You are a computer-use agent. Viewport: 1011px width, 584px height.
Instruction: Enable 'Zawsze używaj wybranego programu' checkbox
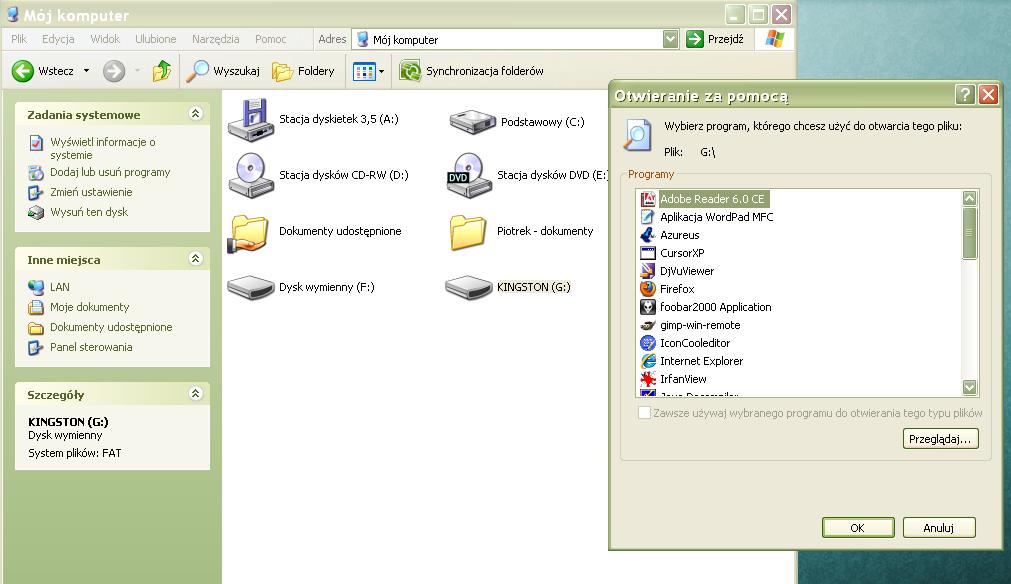click(x=644, y=413)
